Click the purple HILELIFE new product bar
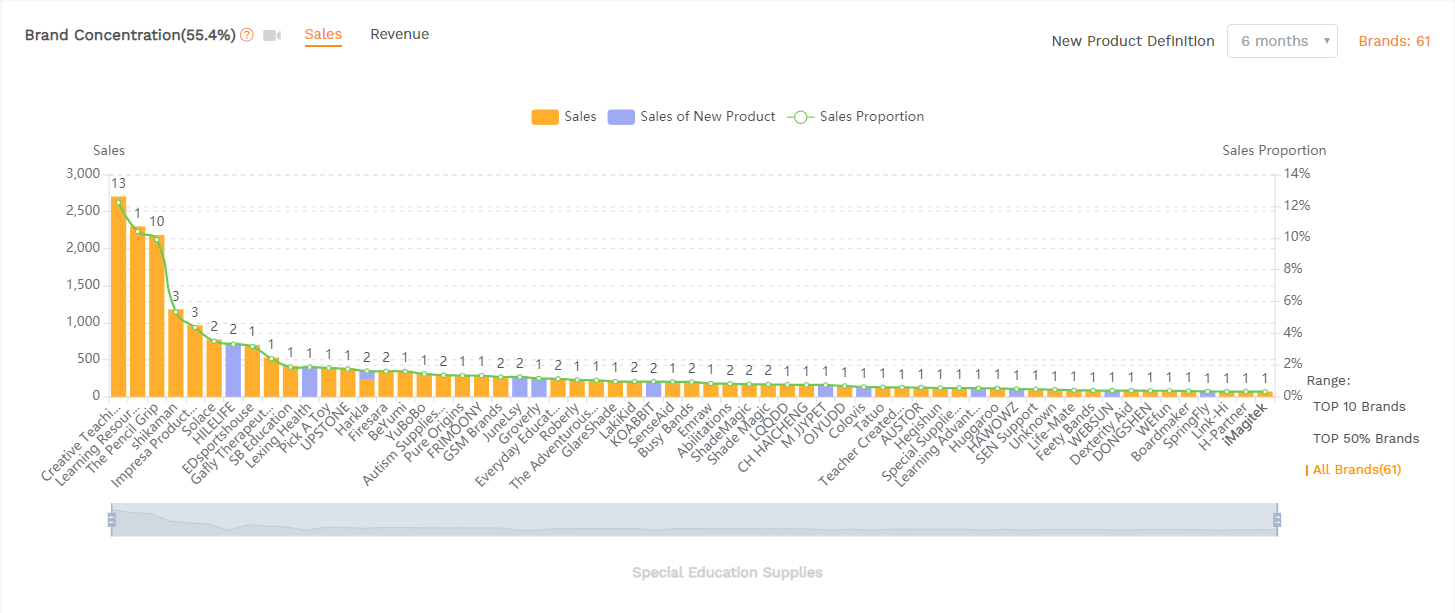1455x613 pixels. pyautogui.click(x=233, y=370)
